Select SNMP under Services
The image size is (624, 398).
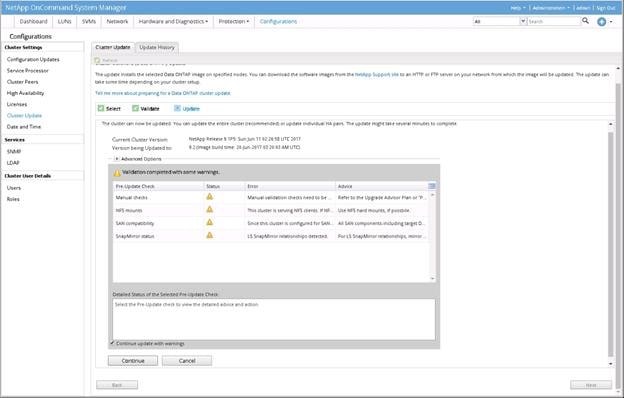14,152
